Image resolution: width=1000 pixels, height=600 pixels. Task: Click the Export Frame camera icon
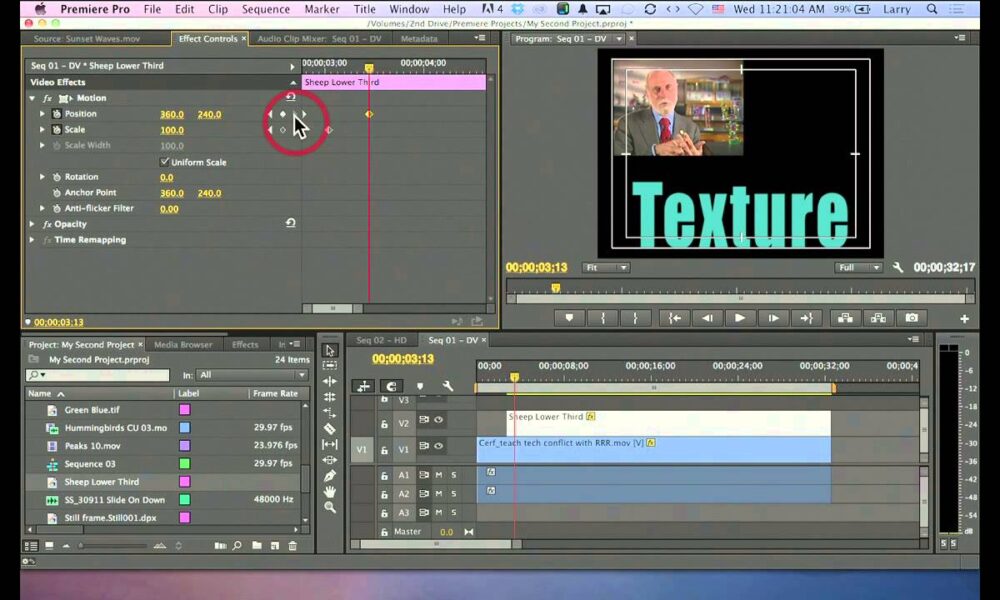point(911,318)
